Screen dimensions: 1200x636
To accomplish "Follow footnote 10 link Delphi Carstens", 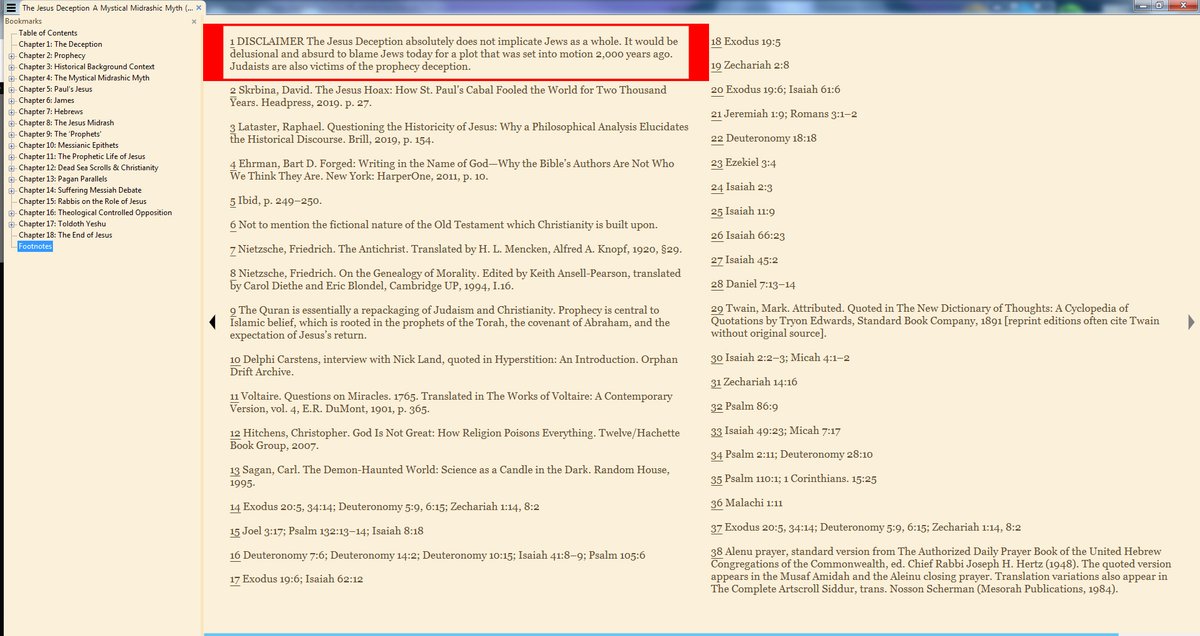I will coord(235,359).
